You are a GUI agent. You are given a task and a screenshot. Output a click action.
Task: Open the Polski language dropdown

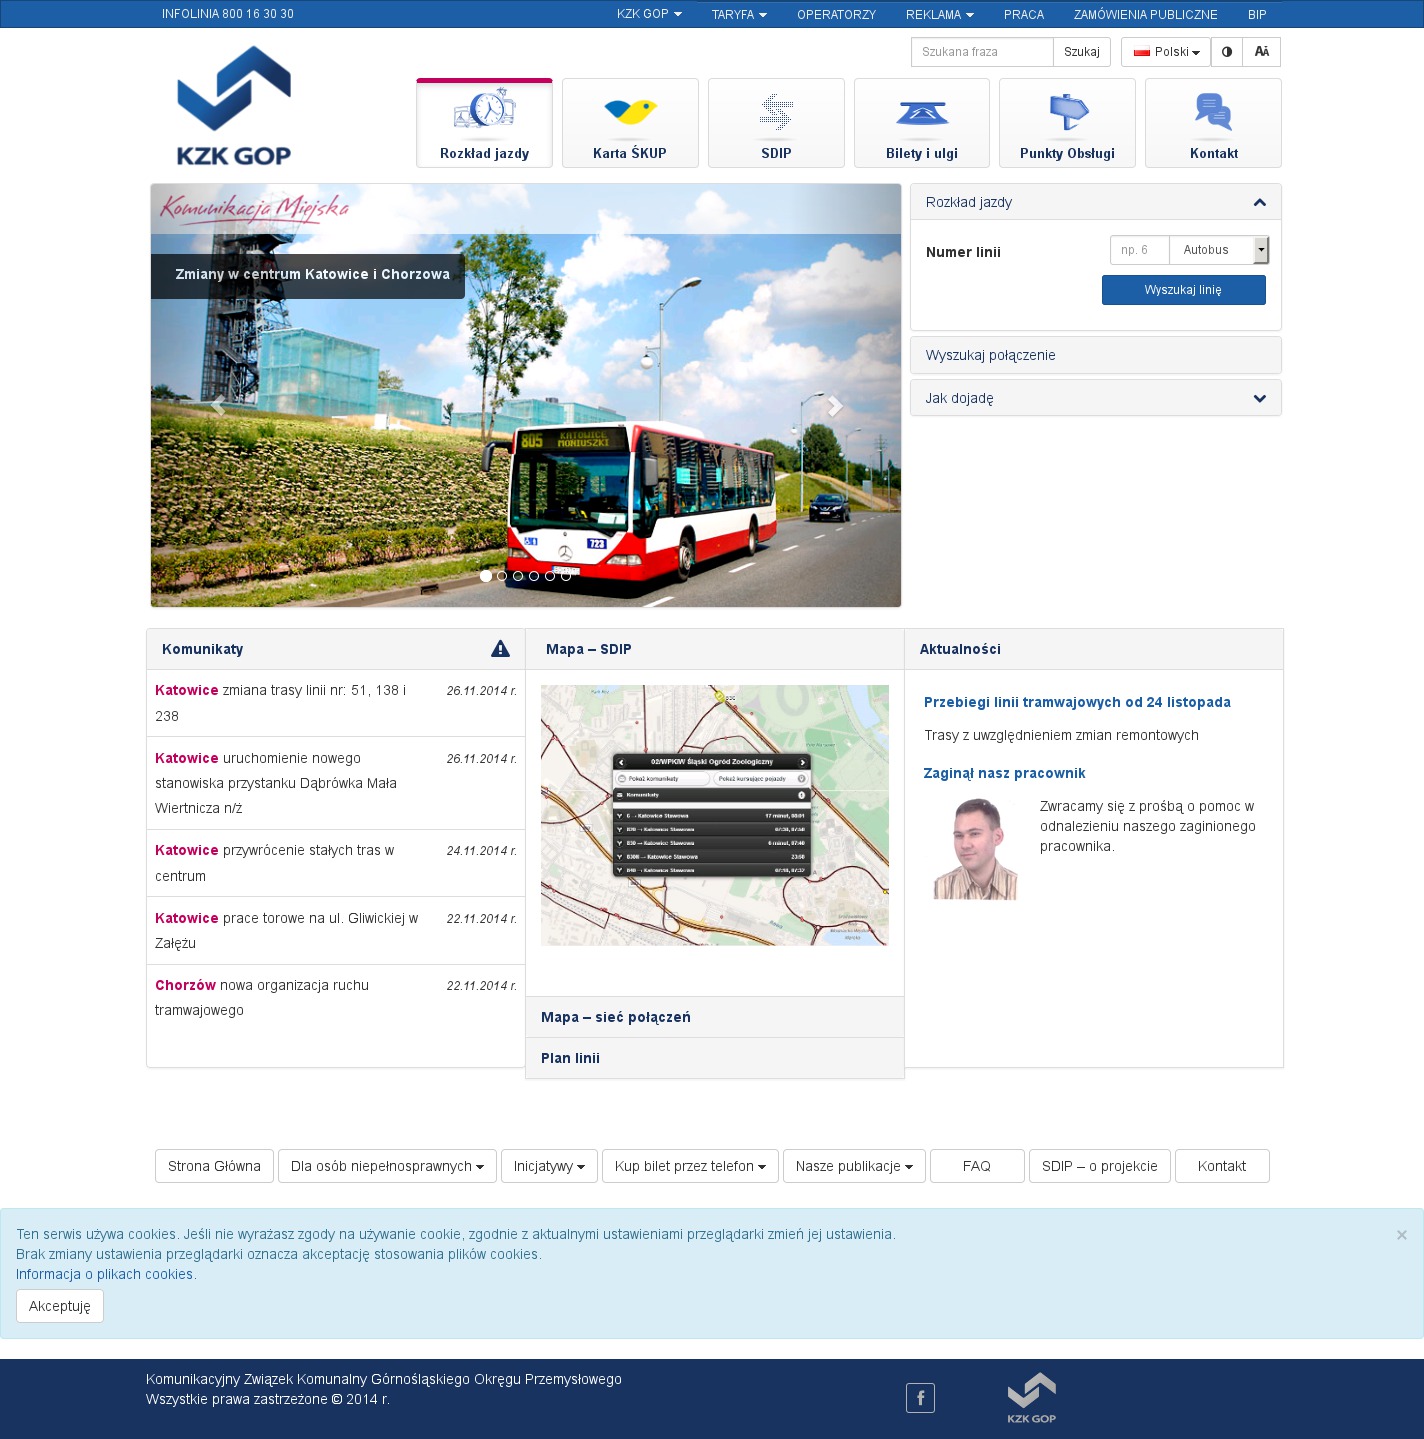point(1166,52)
